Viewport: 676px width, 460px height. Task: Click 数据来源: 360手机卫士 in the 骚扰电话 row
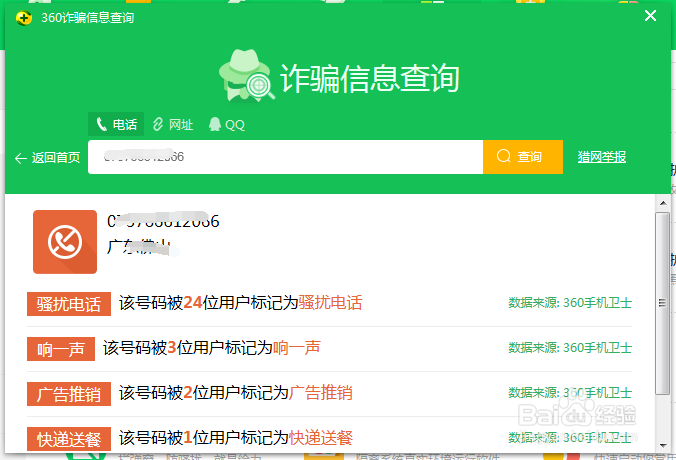570,303
